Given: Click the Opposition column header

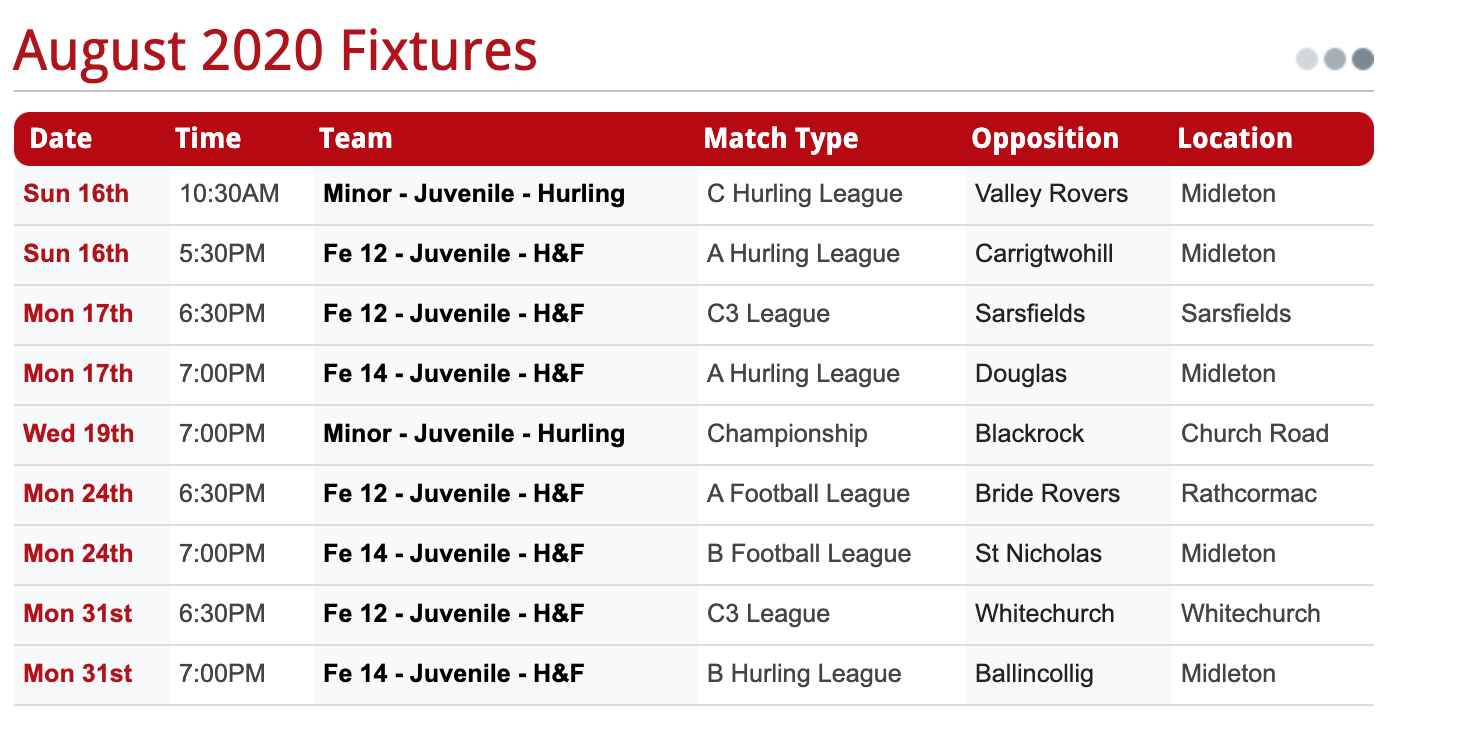Looking at the screenshot, I should (x=1045, y=138).
